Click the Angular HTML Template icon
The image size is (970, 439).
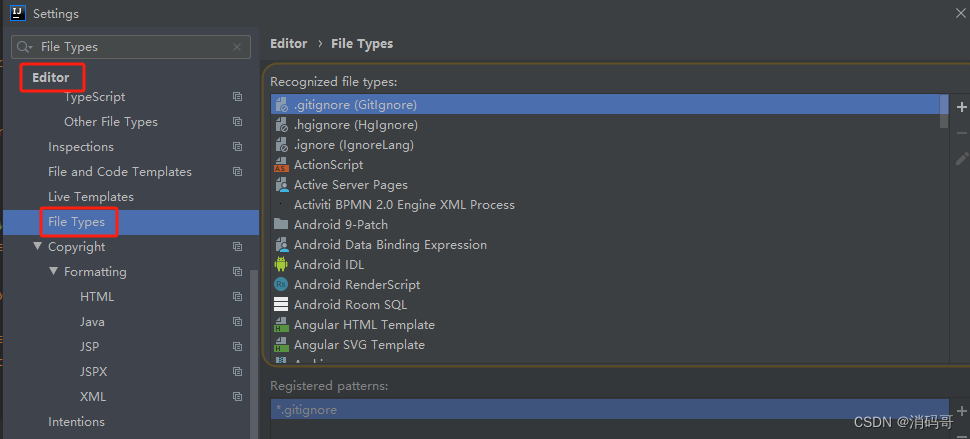coord(281,325)
